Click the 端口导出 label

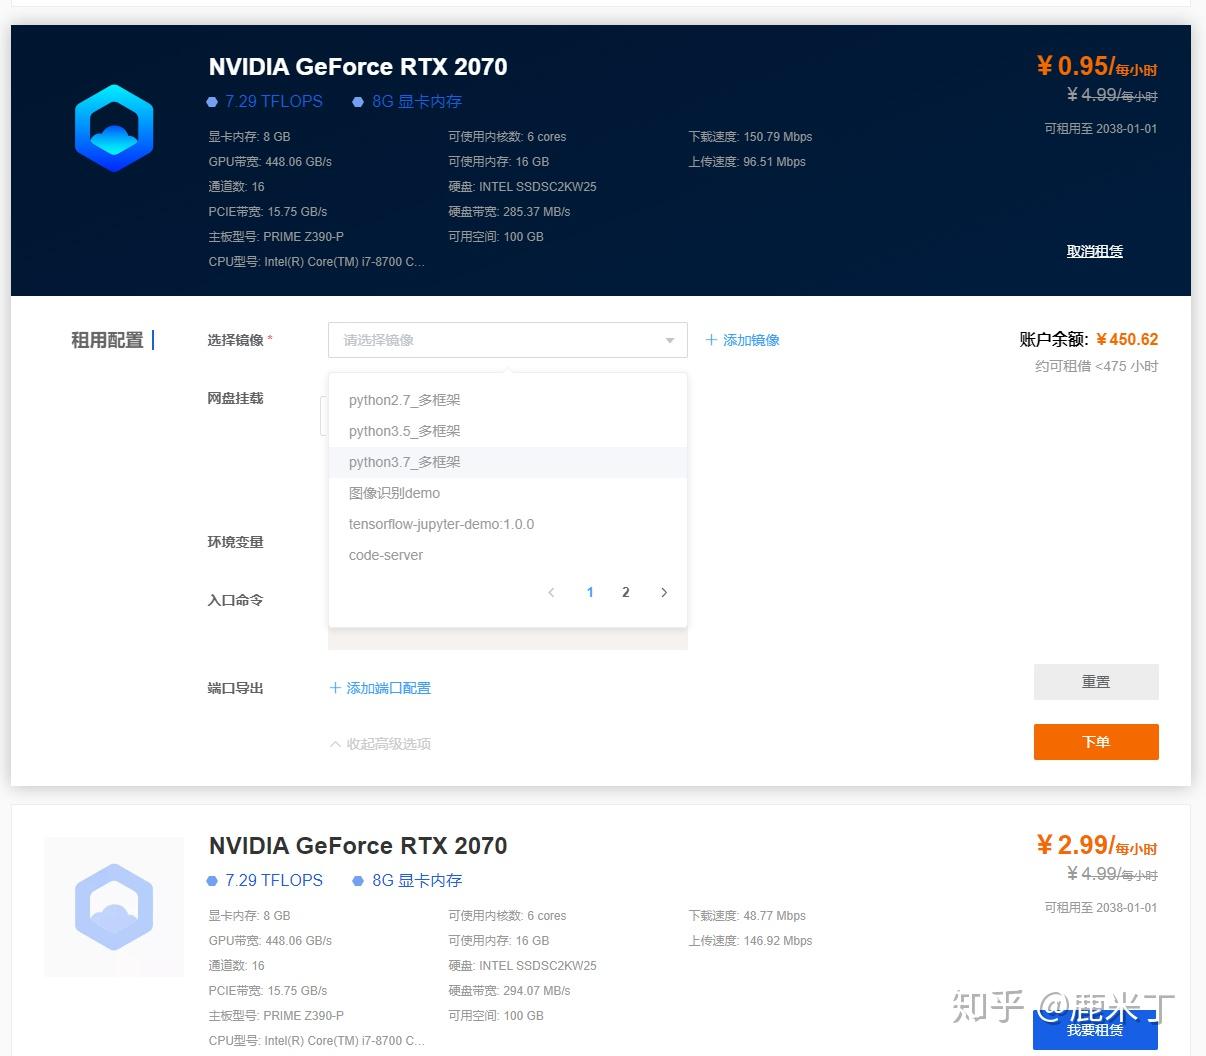click(x=235, y=688)
